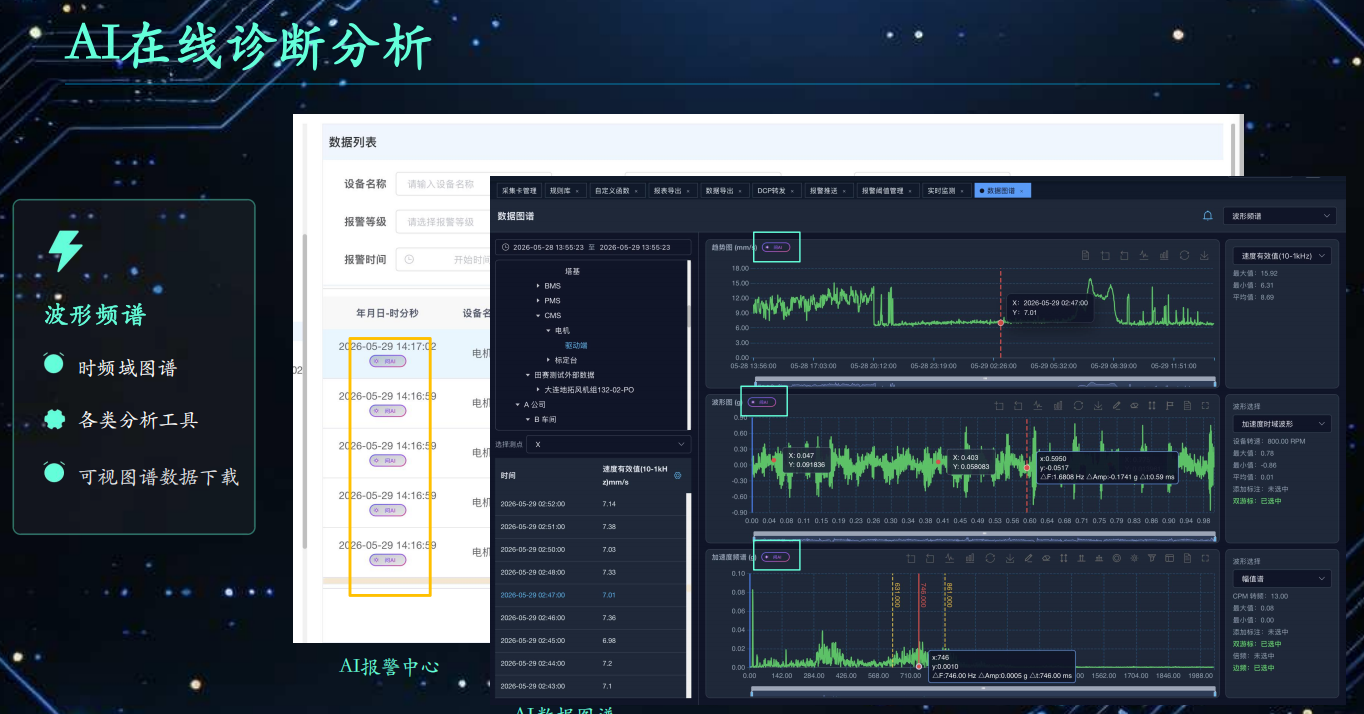The height and width of the screenshot is (714, 1364).
Task: Select the active 数据图谱 tab
Action: [x=1002, y=190]
